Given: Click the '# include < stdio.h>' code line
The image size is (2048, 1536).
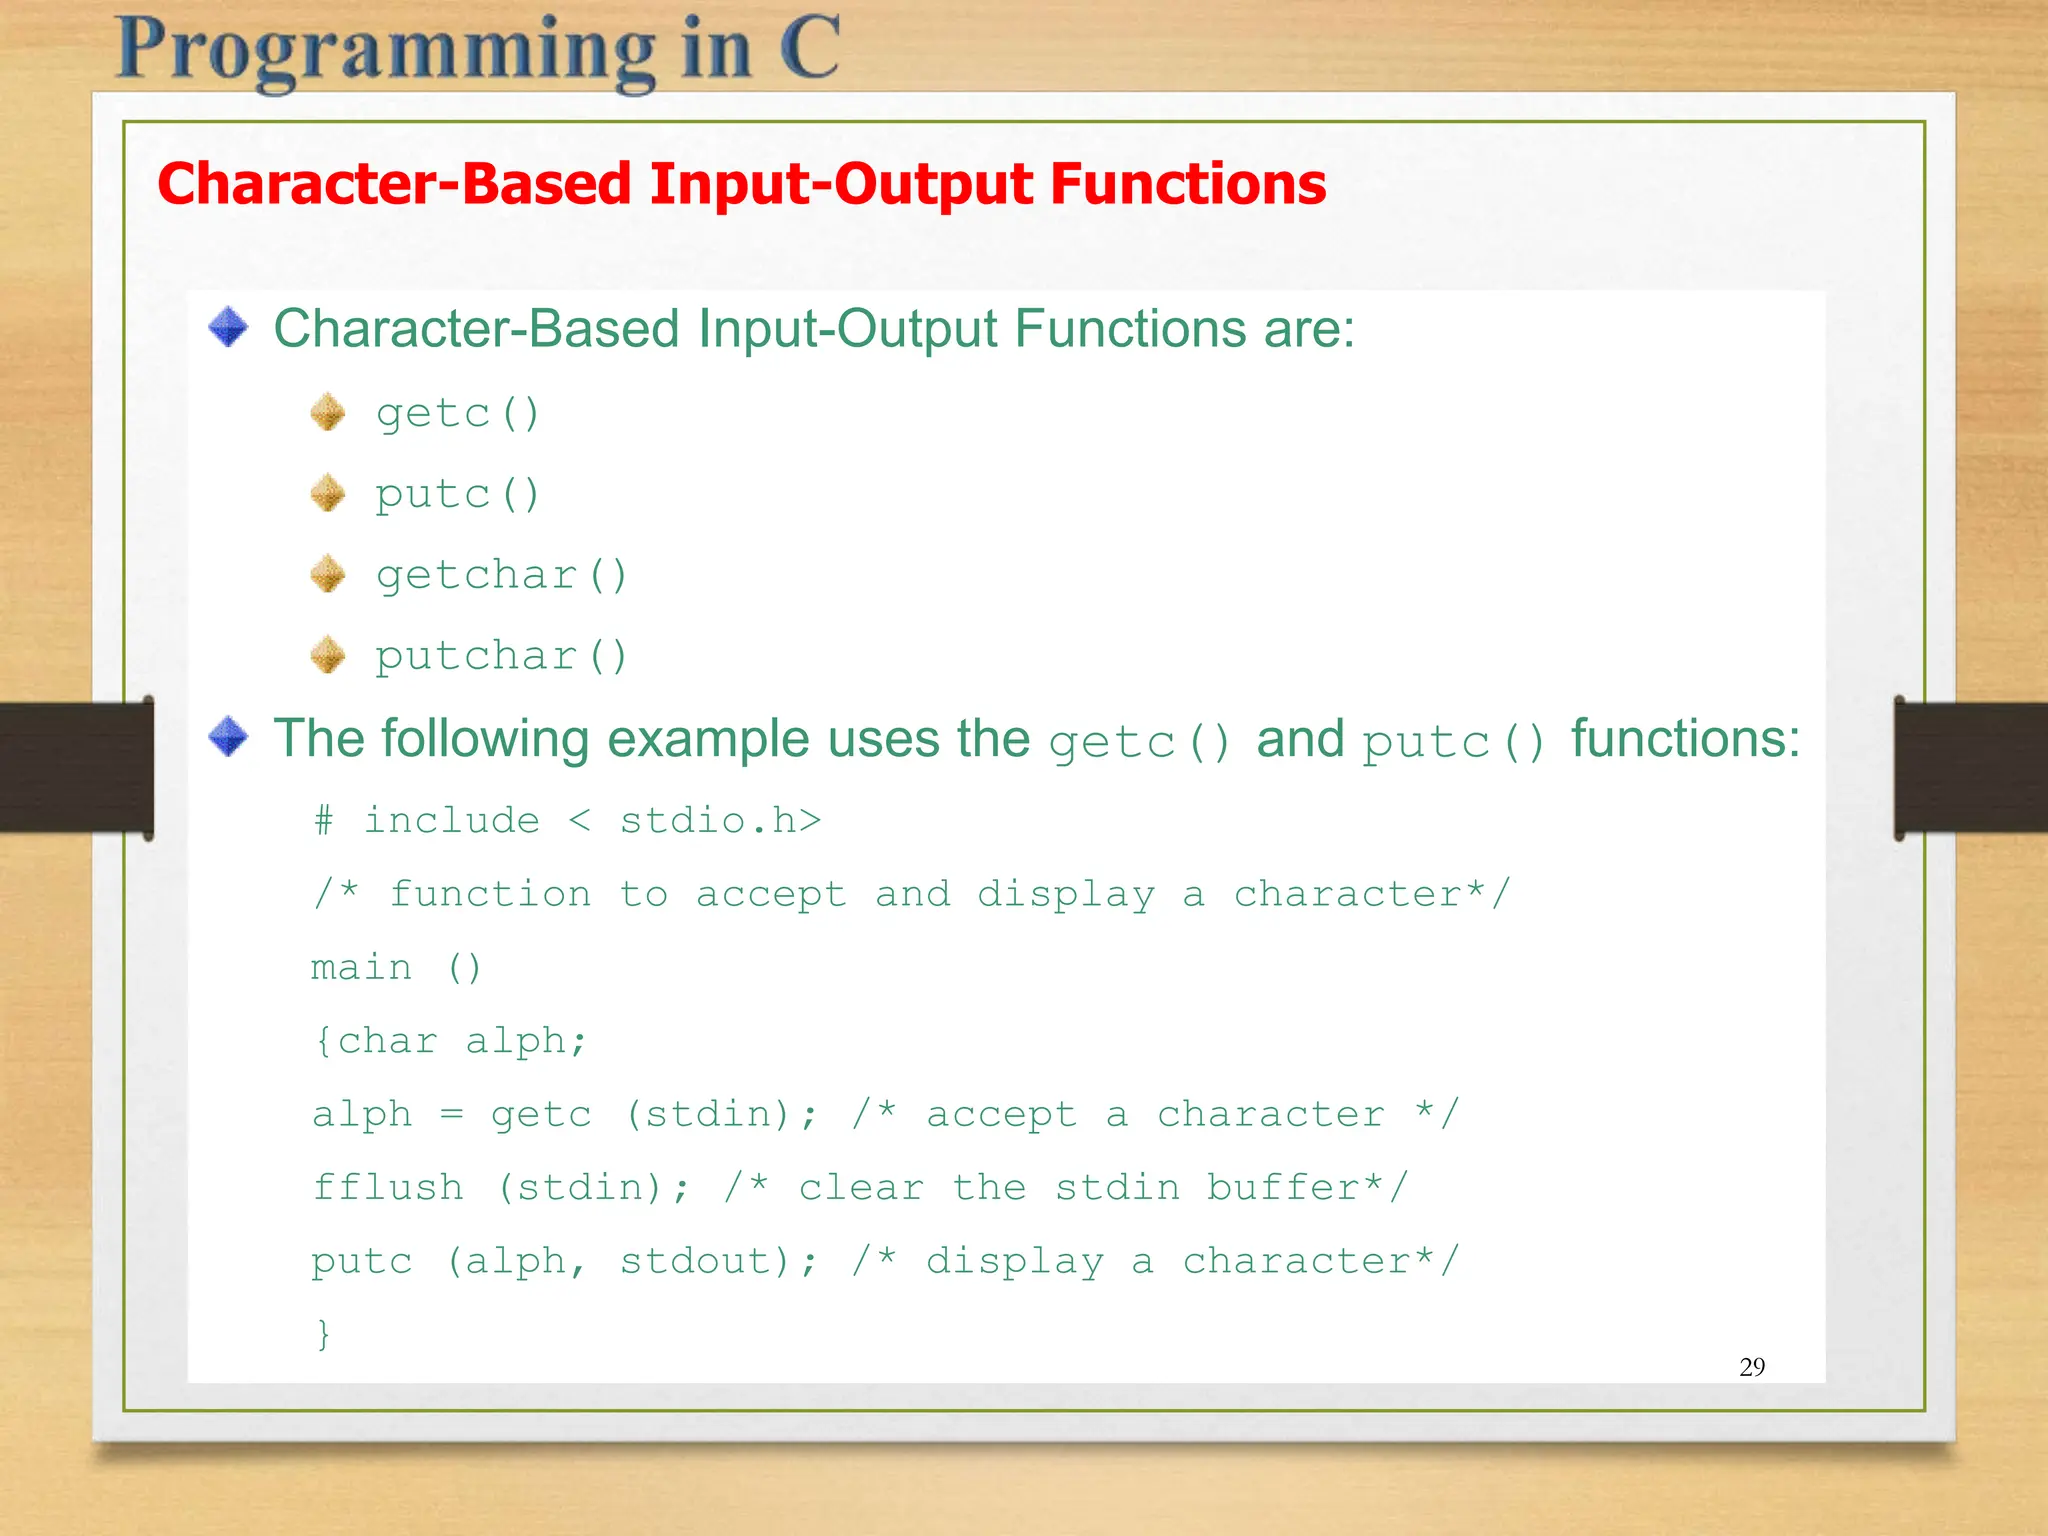Looking at the screenshot, I should [567, 820].
